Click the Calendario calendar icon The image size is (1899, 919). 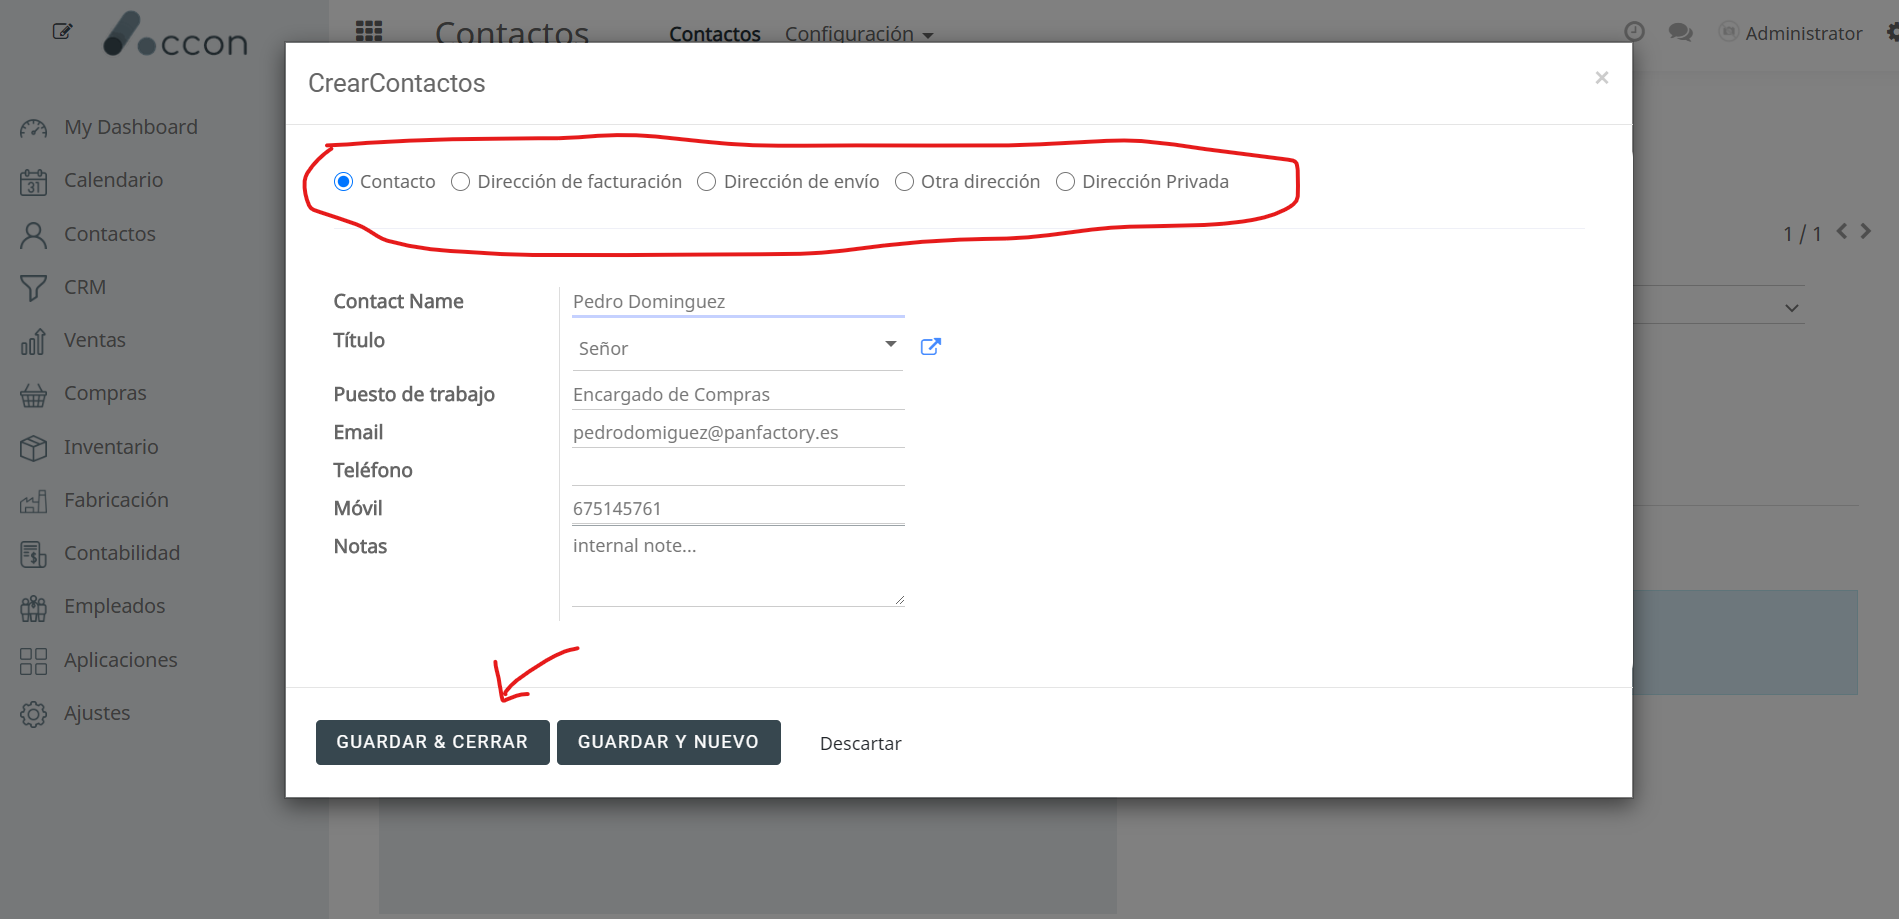coord(33,181)
